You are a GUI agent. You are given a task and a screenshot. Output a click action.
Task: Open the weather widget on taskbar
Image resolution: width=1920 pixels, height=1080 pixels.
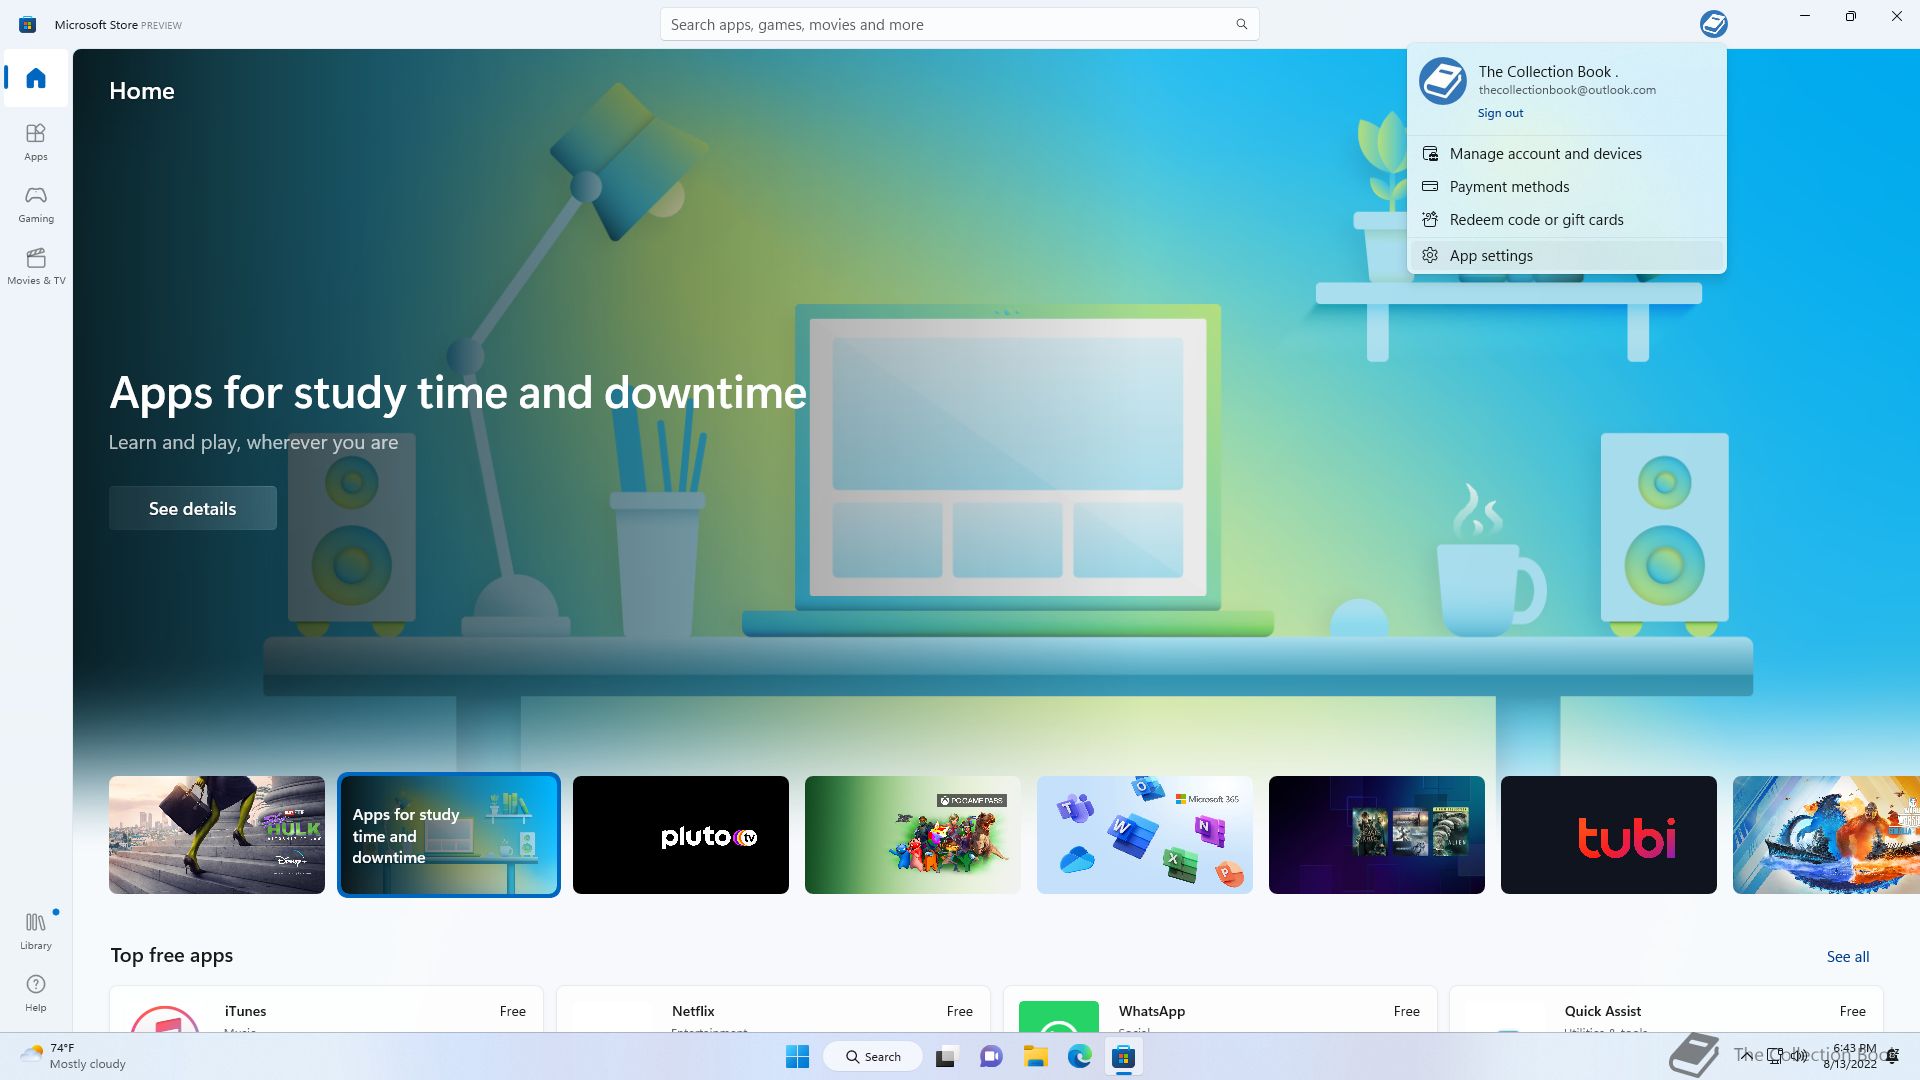point(74,1056)
